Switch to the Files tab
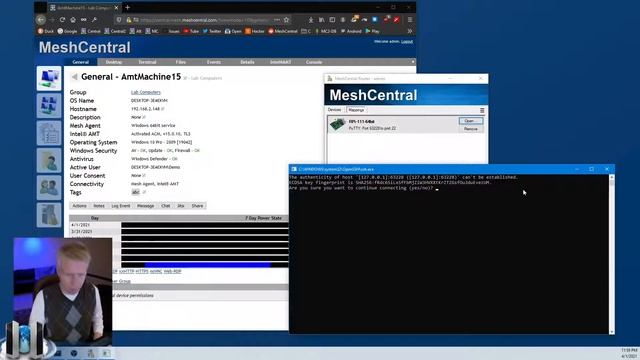 click(x=181, y=62)
